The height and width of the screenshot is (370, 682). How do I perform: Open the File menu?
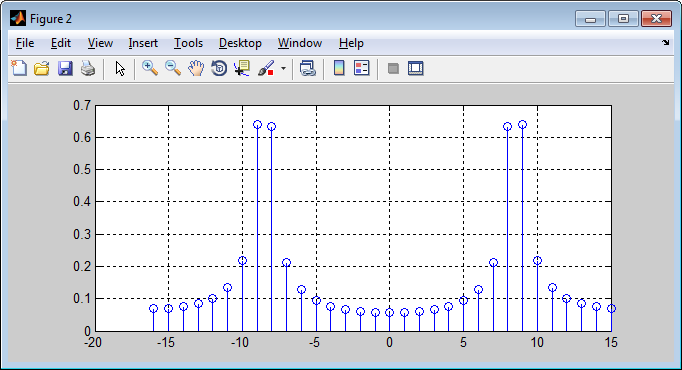(25, 43)
